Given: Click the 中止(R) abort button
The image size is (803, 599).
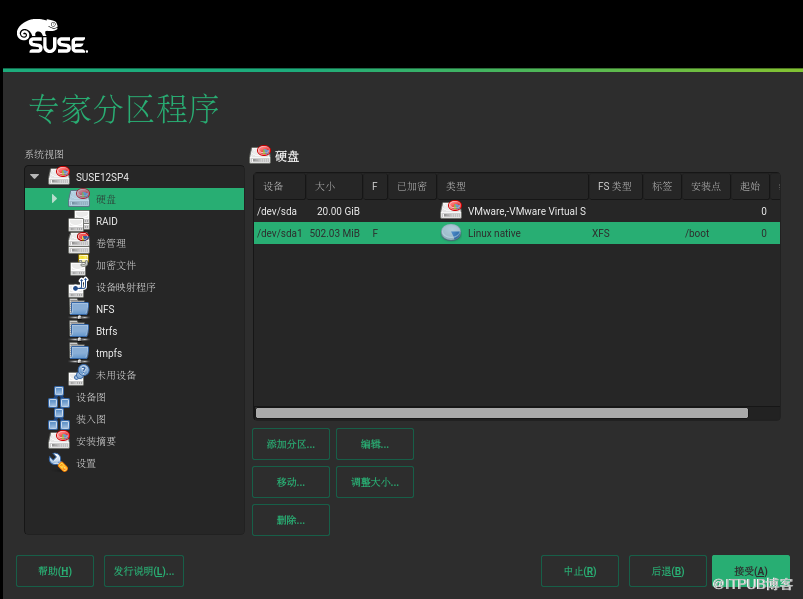Looking at the screenshot, I should point(580,571).
